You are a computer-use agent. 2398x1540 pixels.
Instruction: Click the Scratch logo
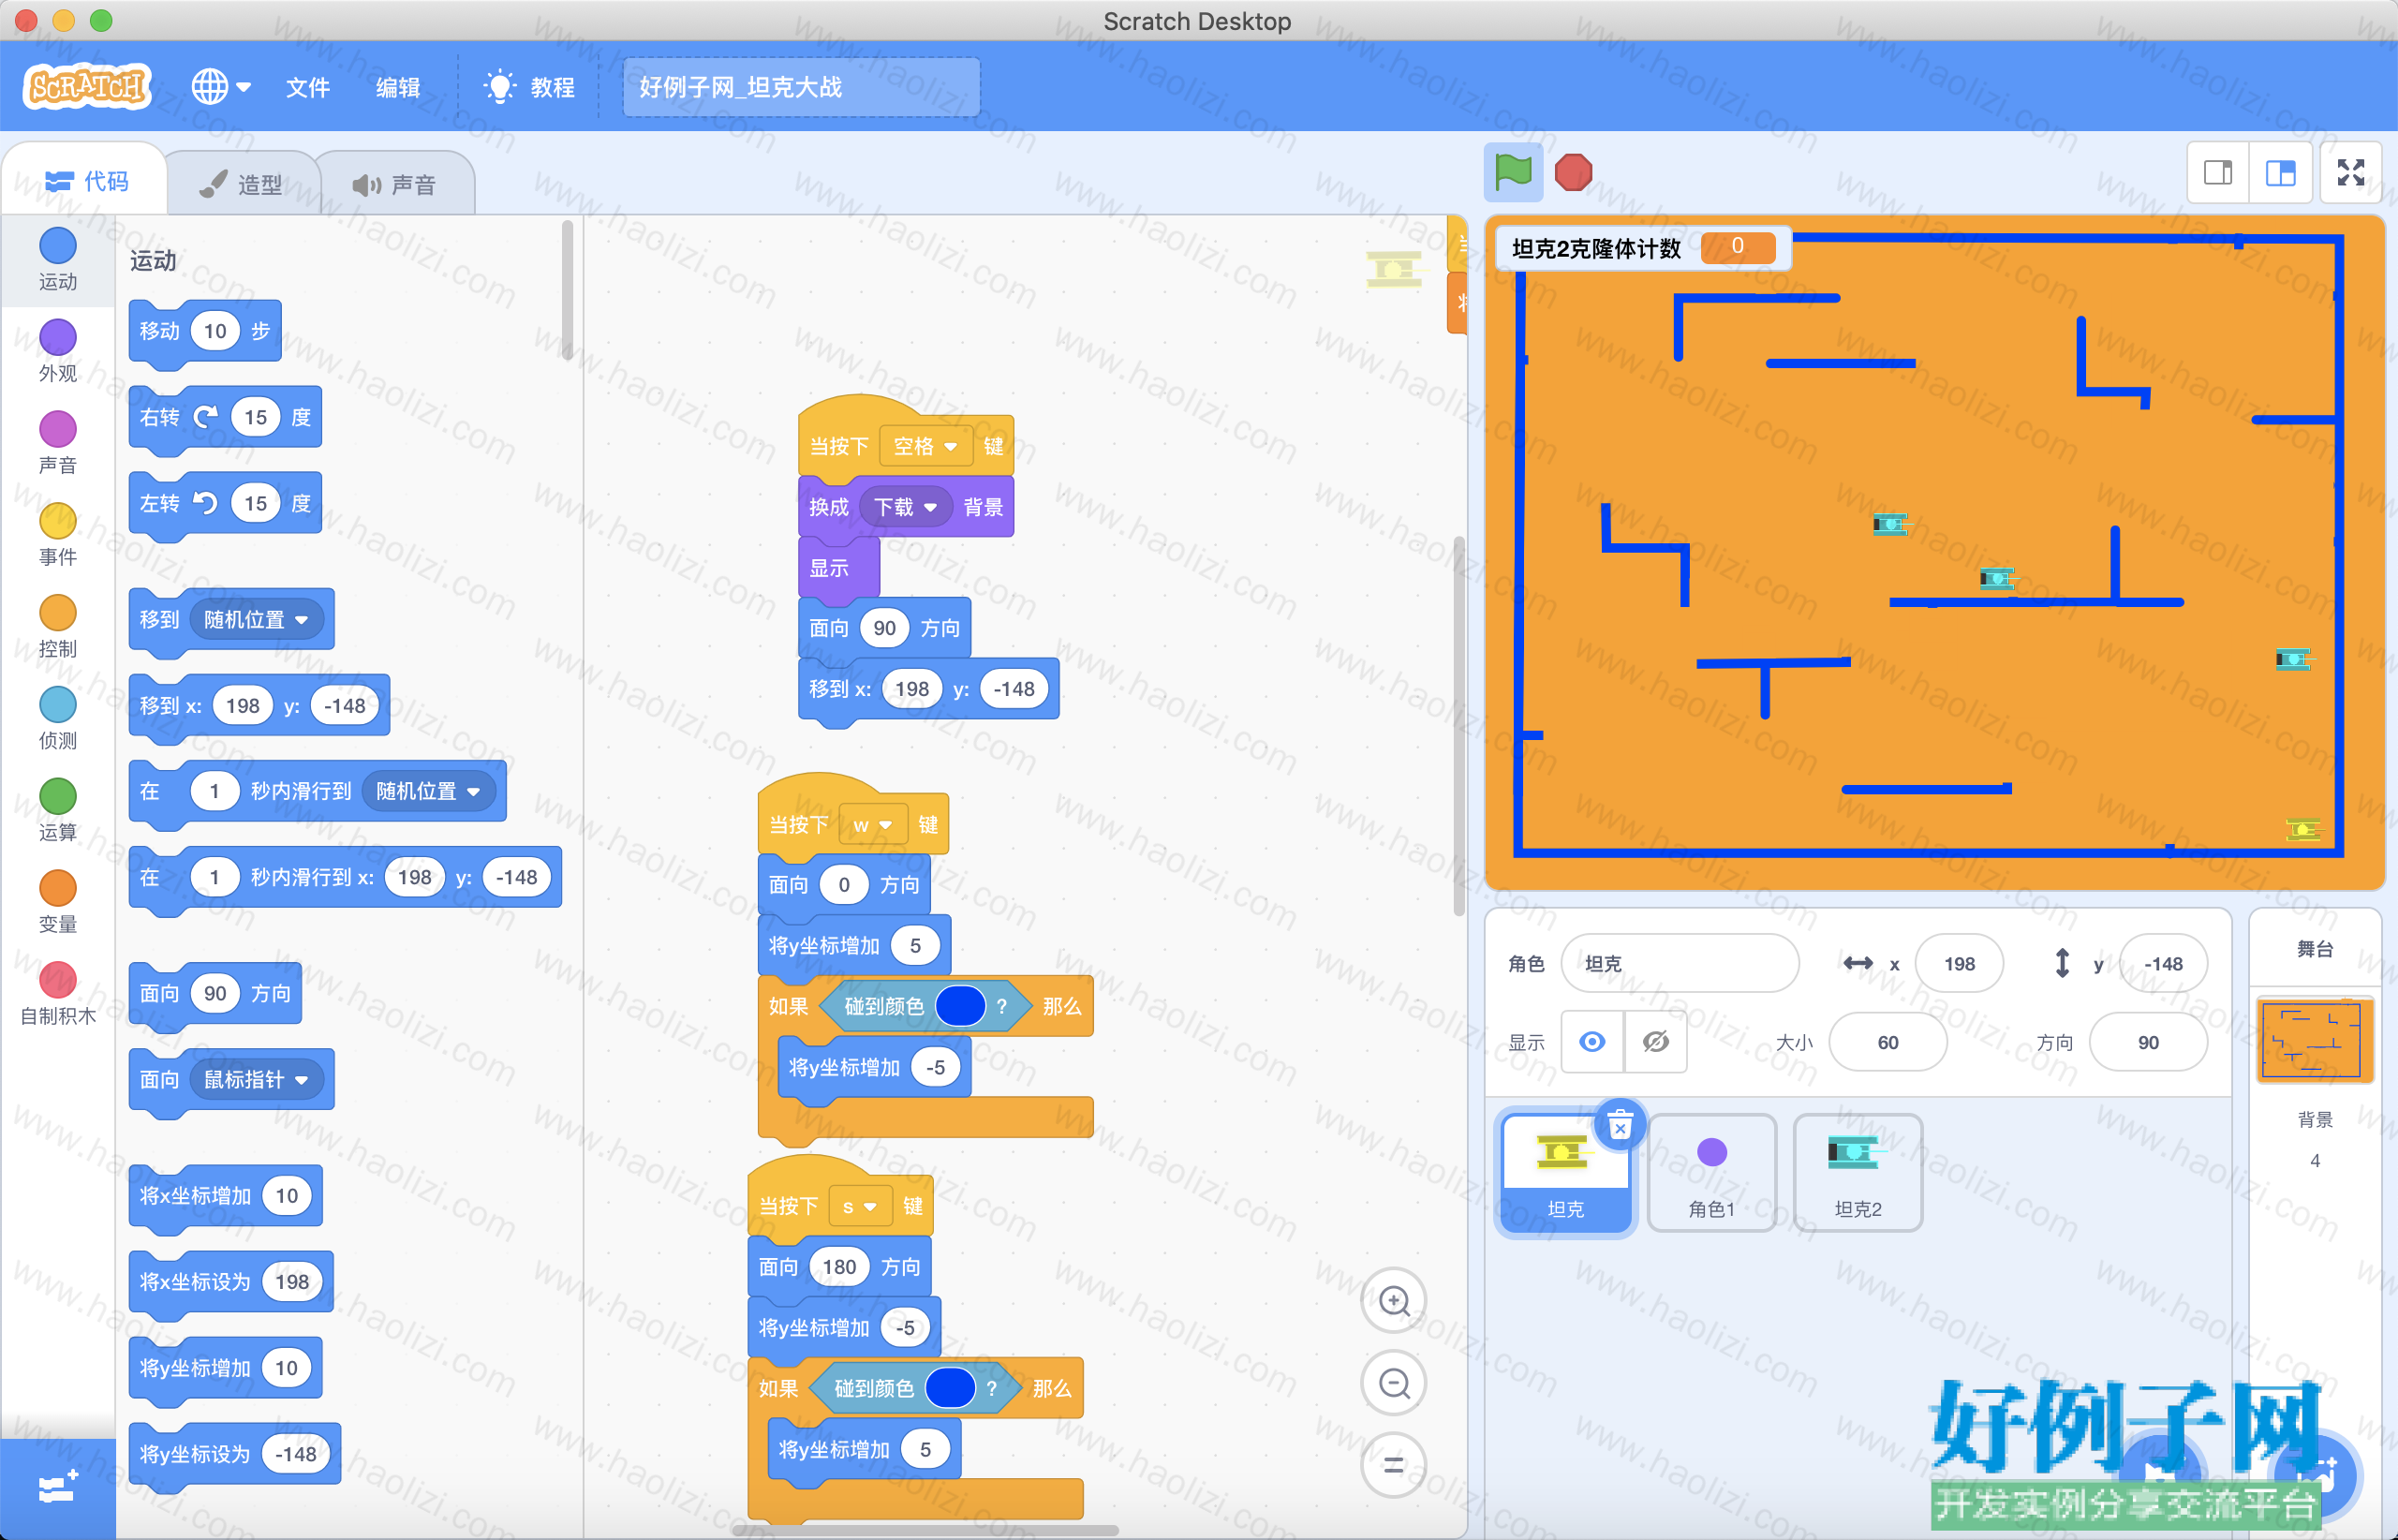pyautogui.click(x=87, y=87)
